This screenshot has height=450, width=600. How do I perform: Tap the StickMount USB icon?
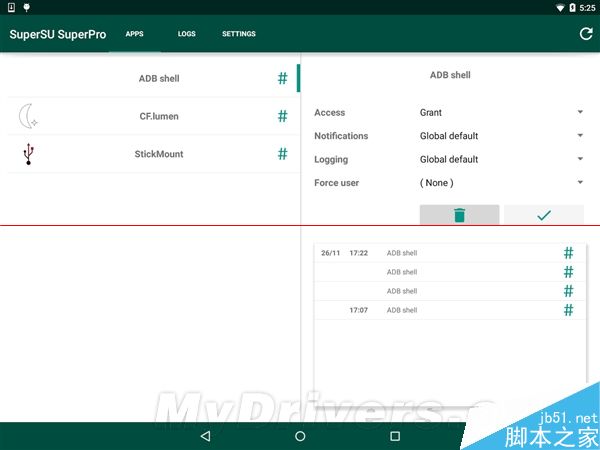click(x=28, y=154)
